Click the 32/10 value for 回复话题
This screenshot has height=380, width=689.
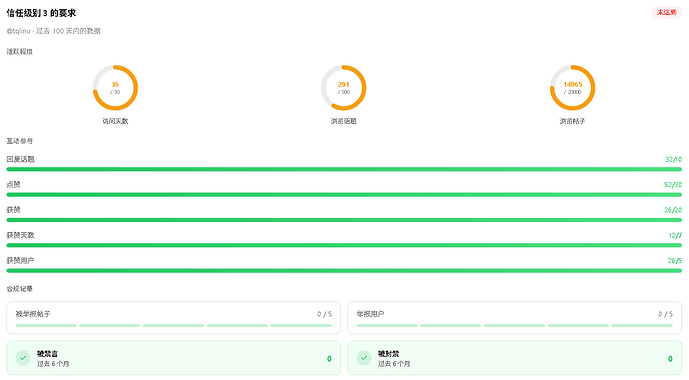tap(673, 159)
